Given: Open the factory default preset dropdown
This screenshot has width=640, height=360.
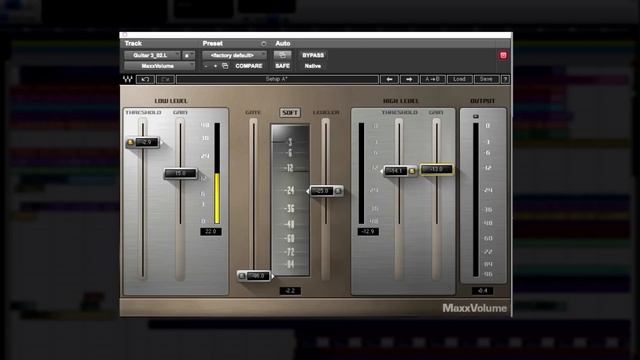Looking at the screenshot, I should pyautogui.click(x=234, y=55).
